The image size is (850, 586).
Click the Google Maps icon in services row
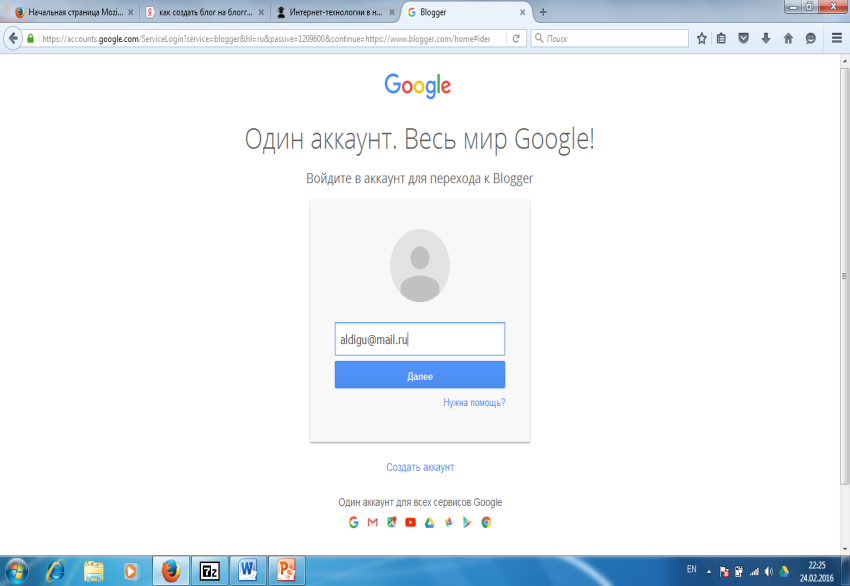click(x=391, y=522)
